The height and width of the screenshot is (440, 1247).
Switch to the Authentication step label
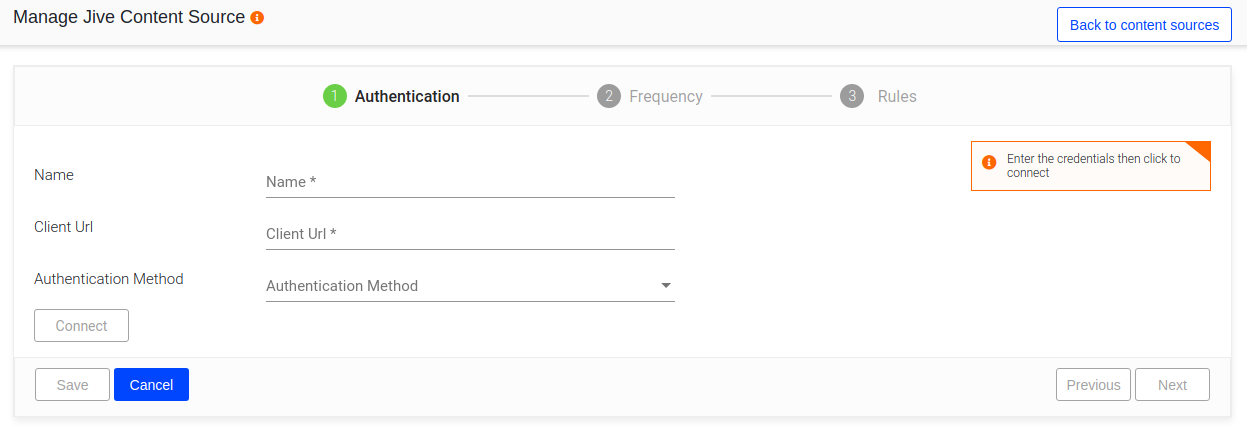pyautogui.click(x=407, y=97)
